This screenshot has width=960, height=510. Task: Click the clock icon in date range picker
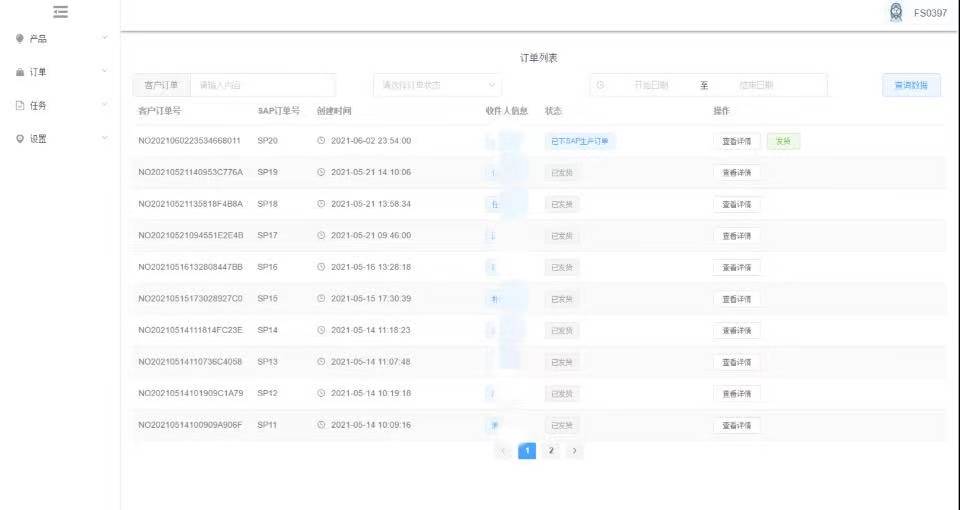click(600, 85)
